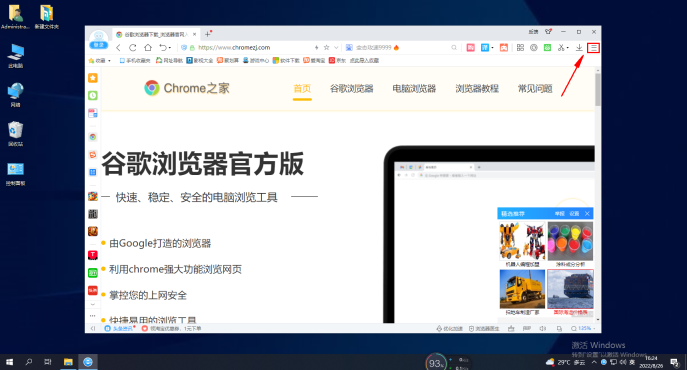Click the undo closed-tab arrow icon
Viewport: 687px width, 370px height.
pyautogui.click(x=163, y=48)
